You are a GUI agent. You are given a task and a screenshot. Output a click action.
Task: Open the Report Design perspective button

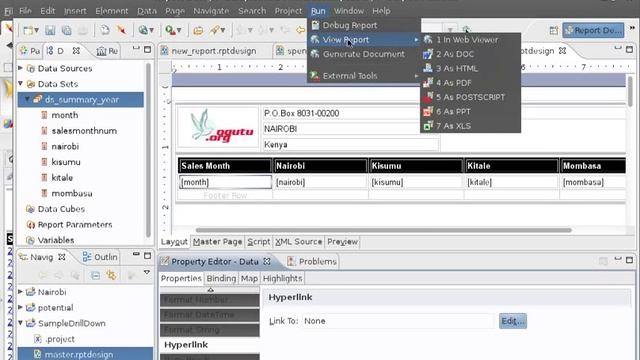pyautogui.click(x=593, y=30)
